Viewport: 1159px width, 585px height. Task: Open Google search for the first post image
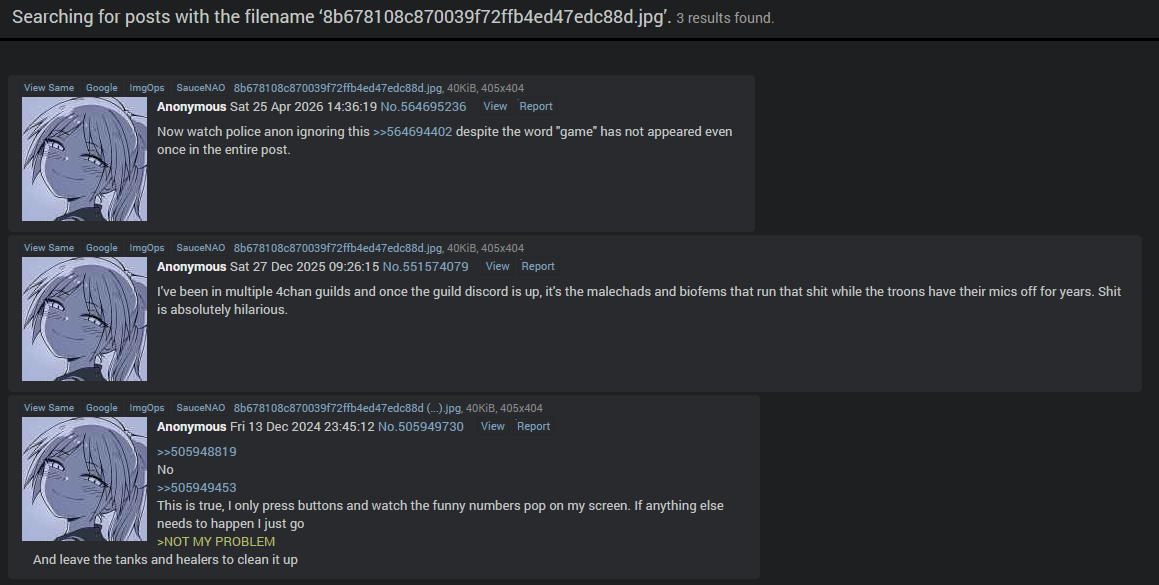(x=101, y=88)
